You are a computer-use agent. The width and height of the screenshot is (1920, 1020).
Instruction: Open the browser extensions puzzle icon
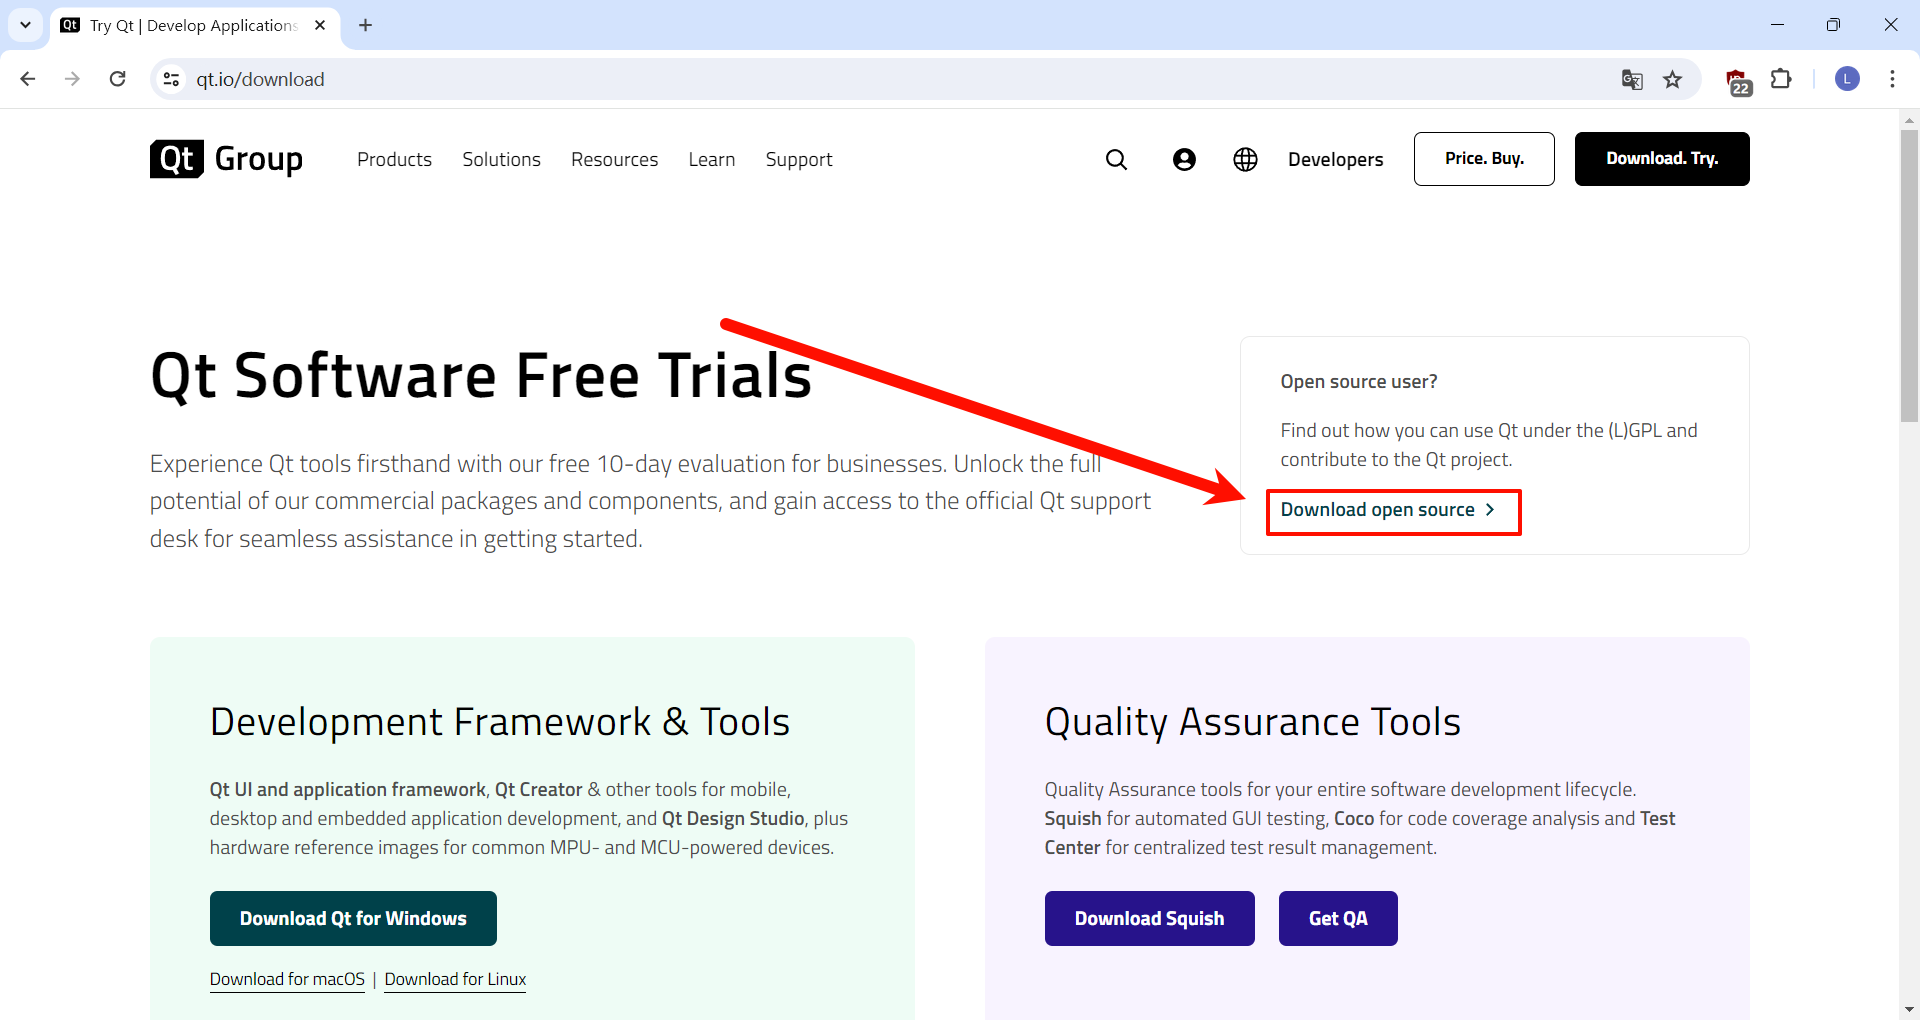pos(1781,79)
